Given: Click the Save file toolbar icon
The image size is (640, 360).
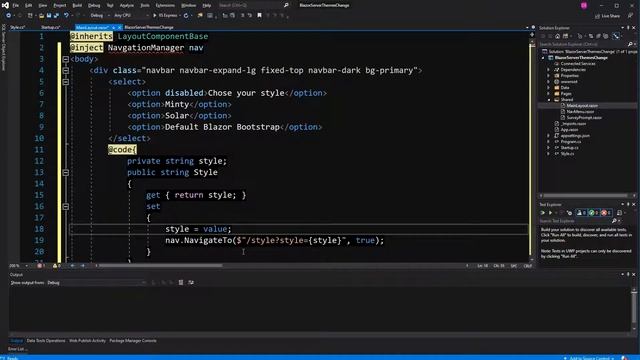Looking at the screenshot, I should [49, 16].
